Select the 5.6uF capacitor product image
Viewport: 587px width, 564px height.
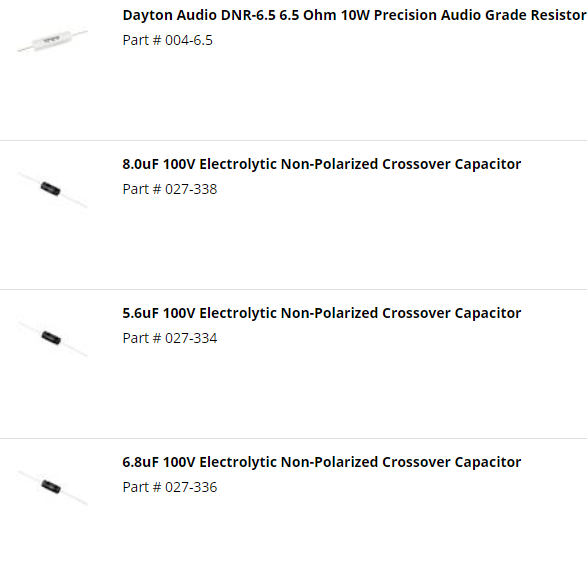click(52, 338)
